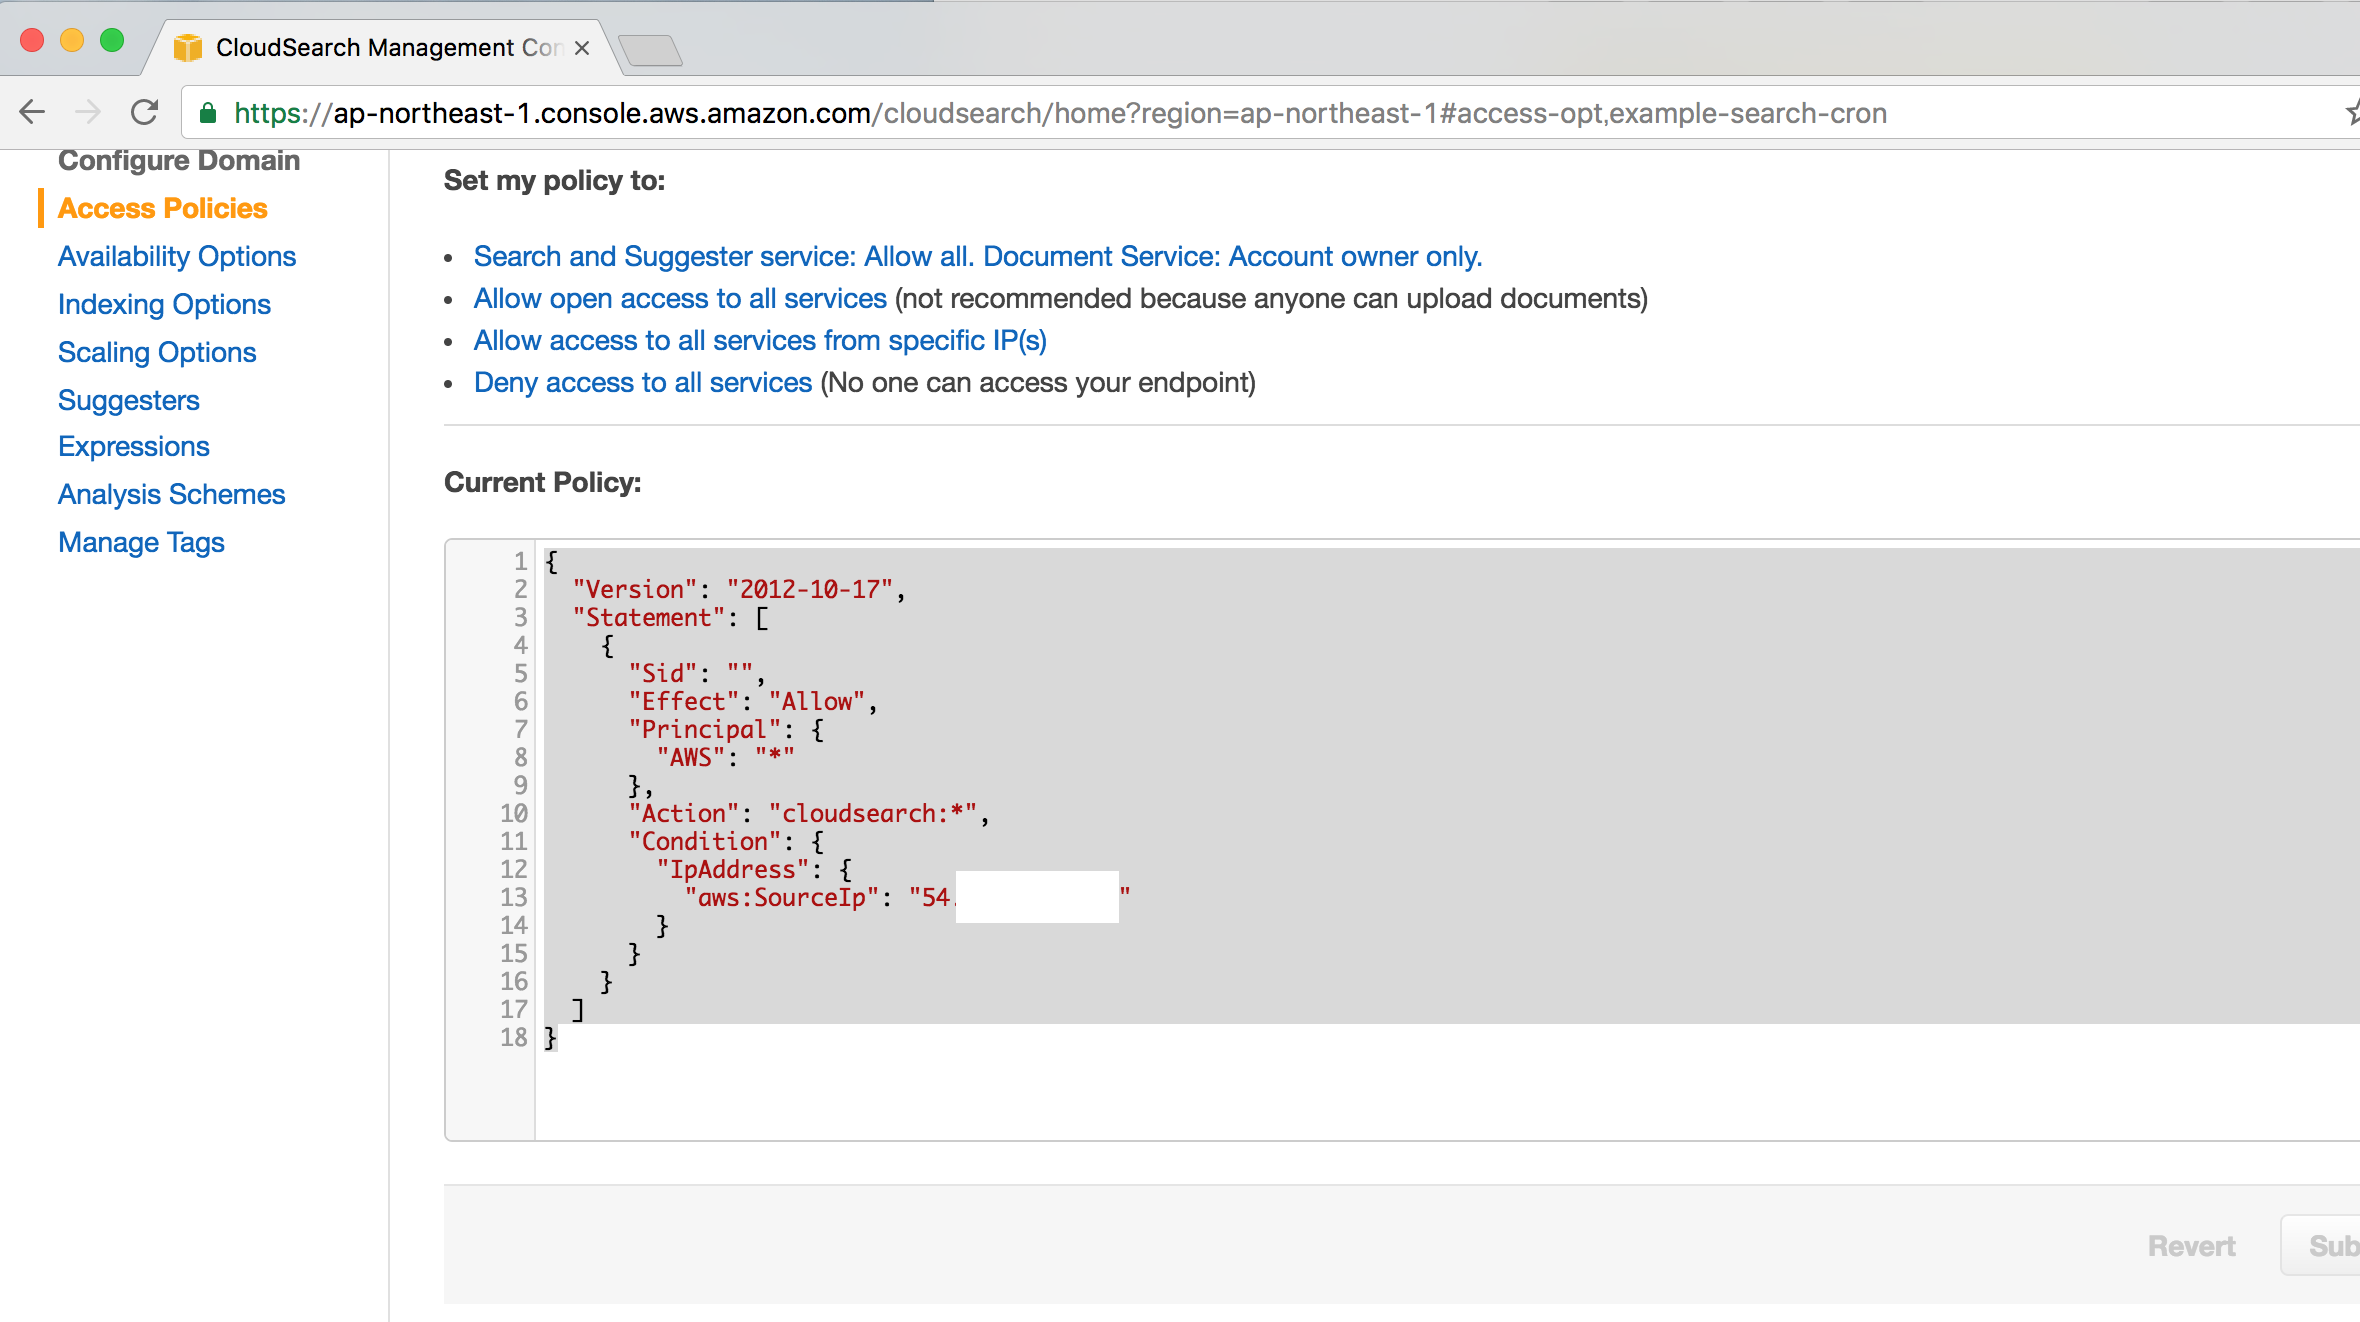Click the Indexing Options sidebar icon
This screenshot has width=2360, height=1322.
[x=164, y=305]
